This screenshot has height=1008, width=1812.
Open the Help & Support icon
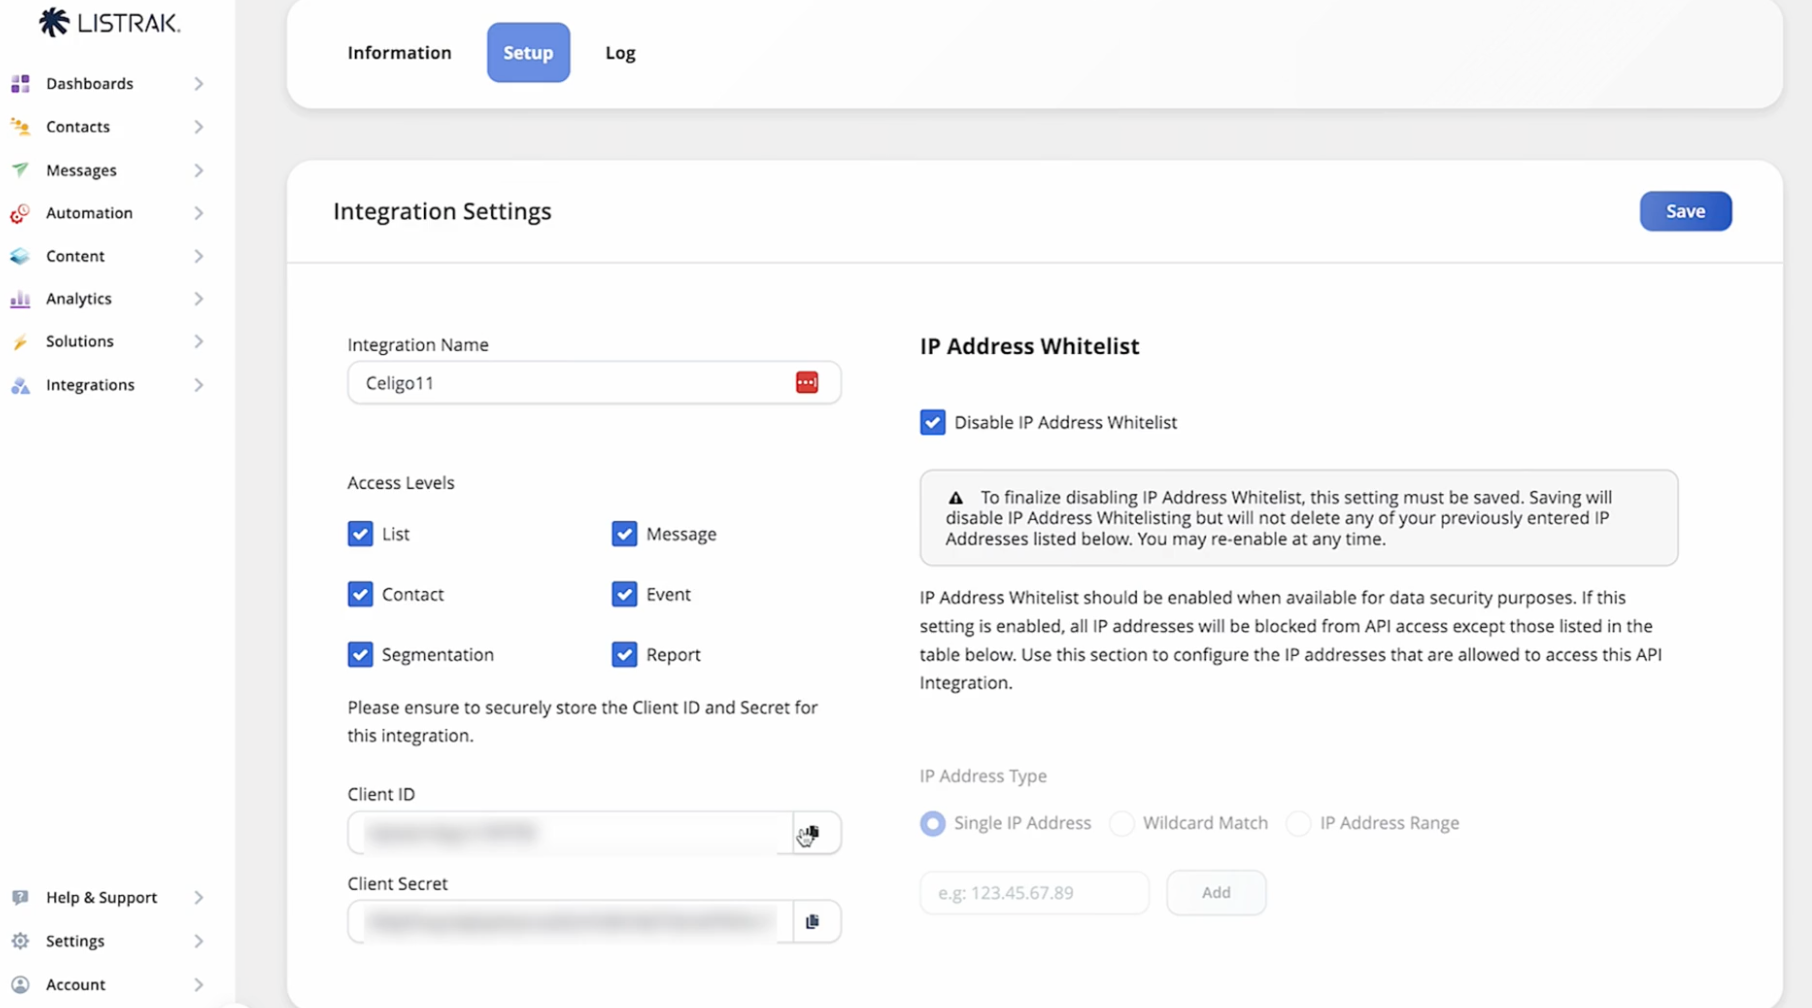20,898
